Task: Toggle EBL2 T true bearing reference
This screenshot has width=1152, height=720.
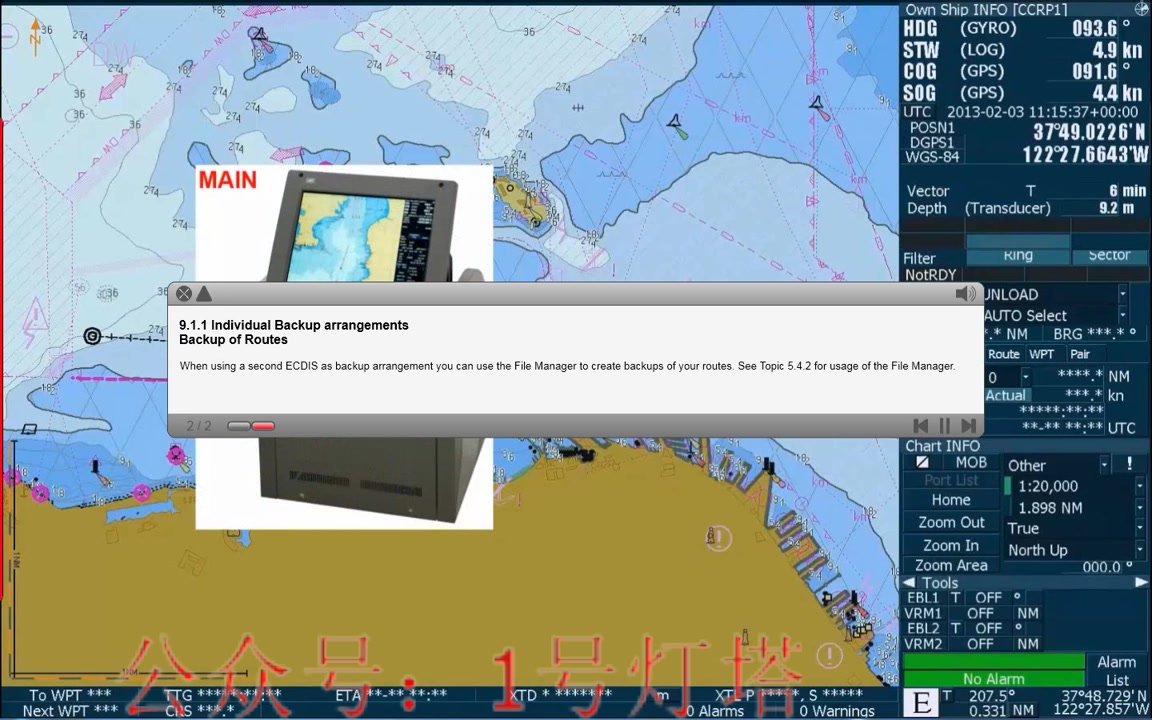Action: 956,629
